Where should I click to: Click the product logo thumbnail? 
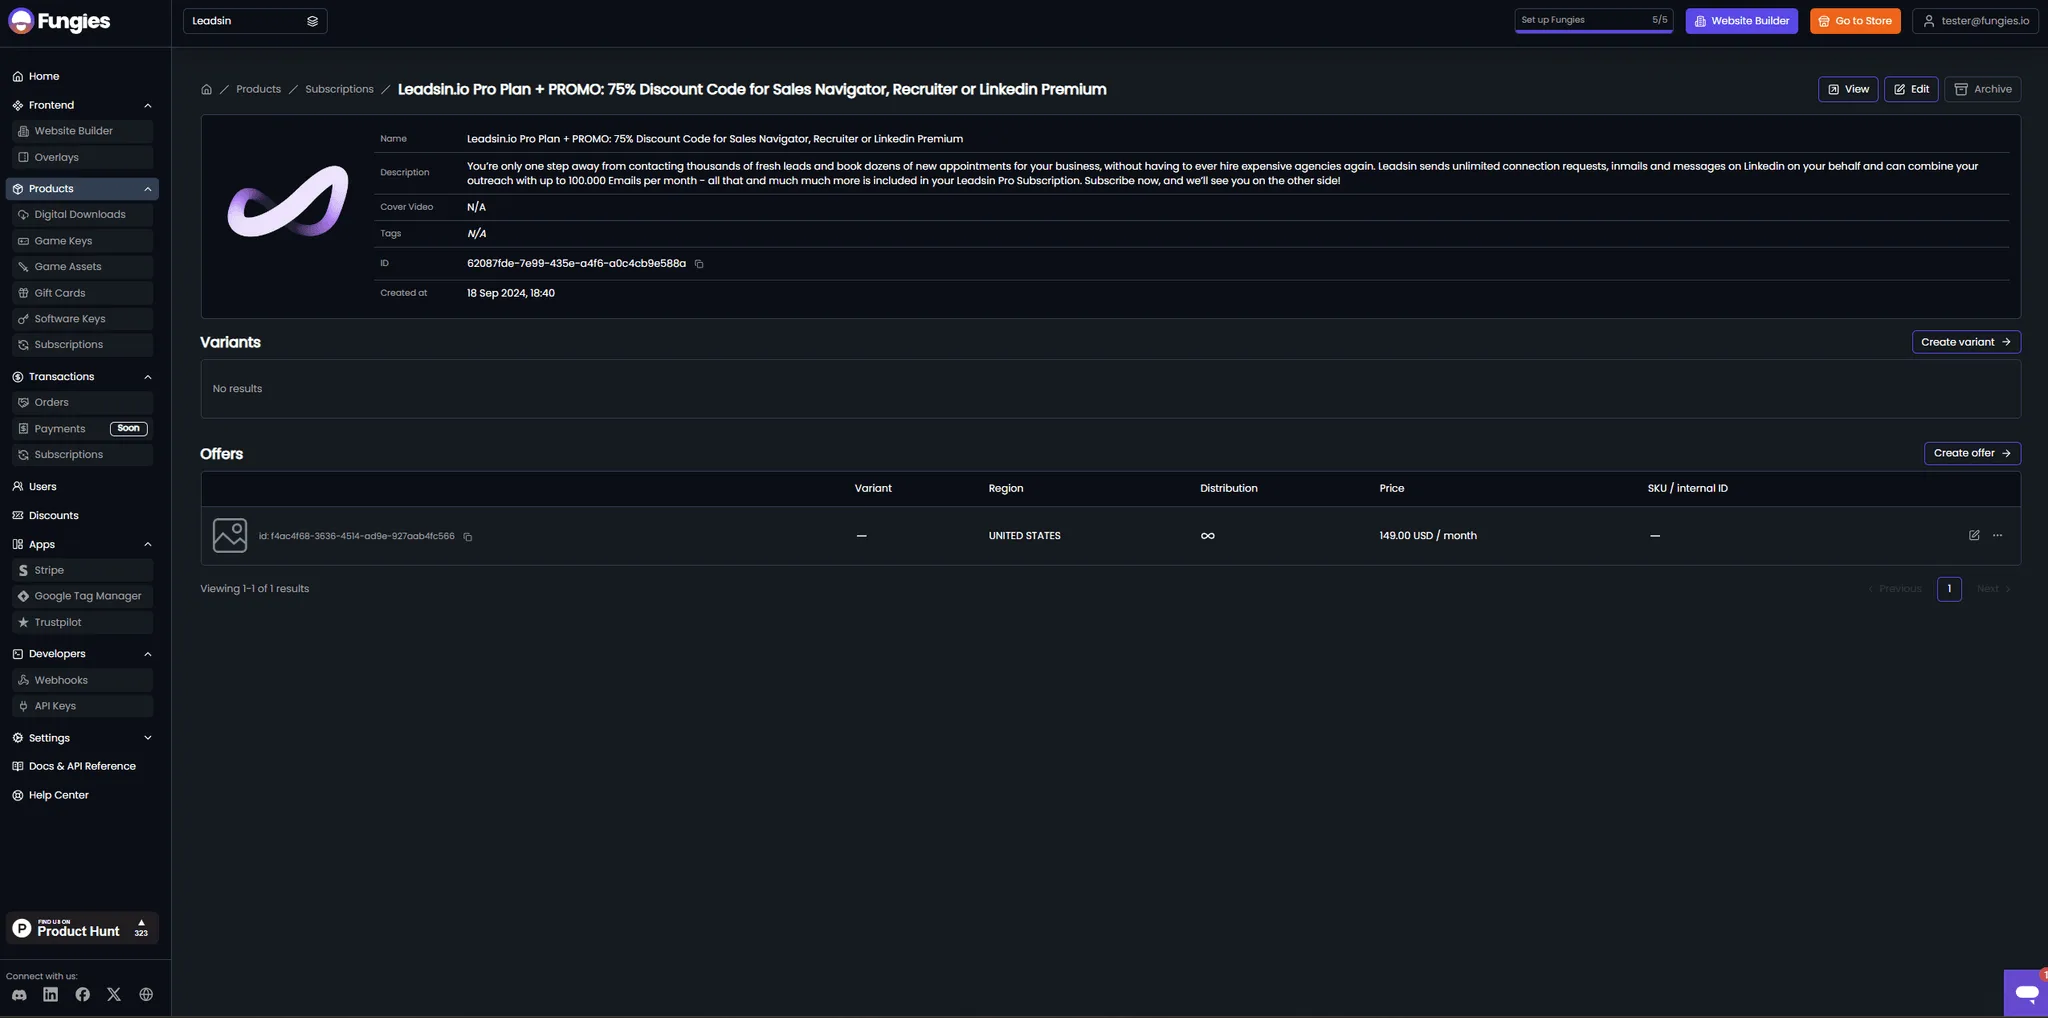click(x=288, y=202)
